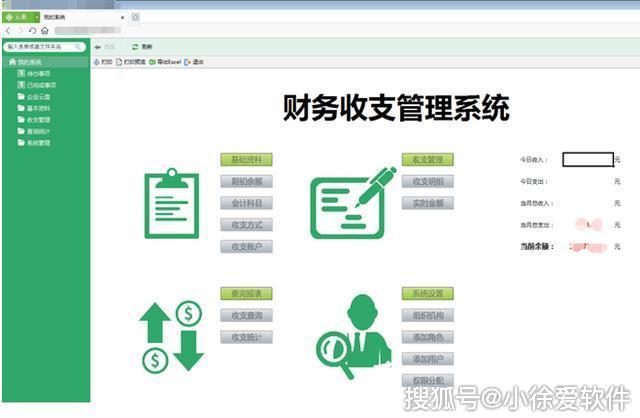Open the 添加角色 button
The height and width of the screenshot is (418, 640).
click(x=428, y=337)
